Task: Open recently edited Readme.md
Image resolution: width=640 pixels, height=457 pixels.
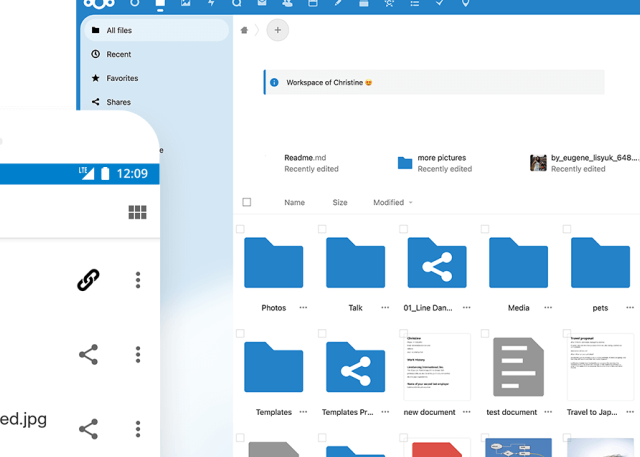Action: tap(311, 163)
